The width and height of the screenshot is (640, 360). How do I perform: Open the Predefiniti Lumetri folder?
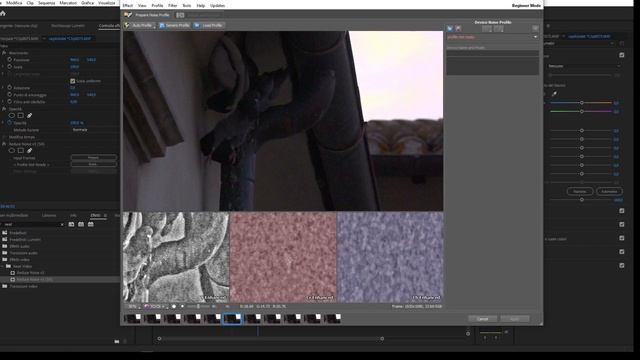click(25, 240)
